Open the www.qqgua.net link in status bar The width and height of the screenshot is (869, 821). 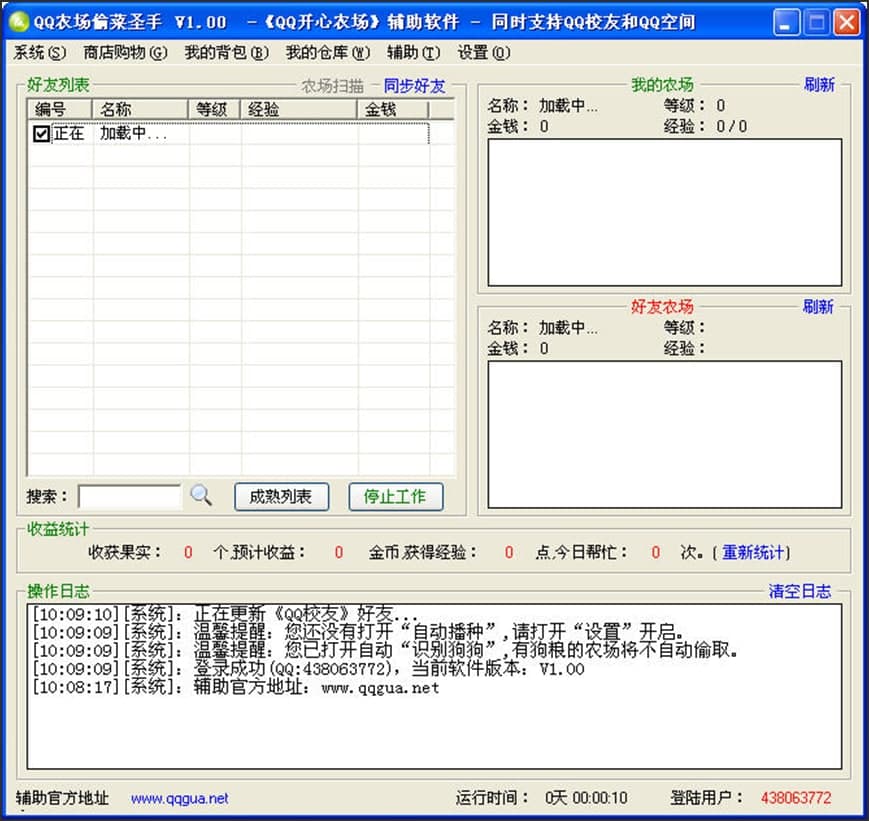180,798
